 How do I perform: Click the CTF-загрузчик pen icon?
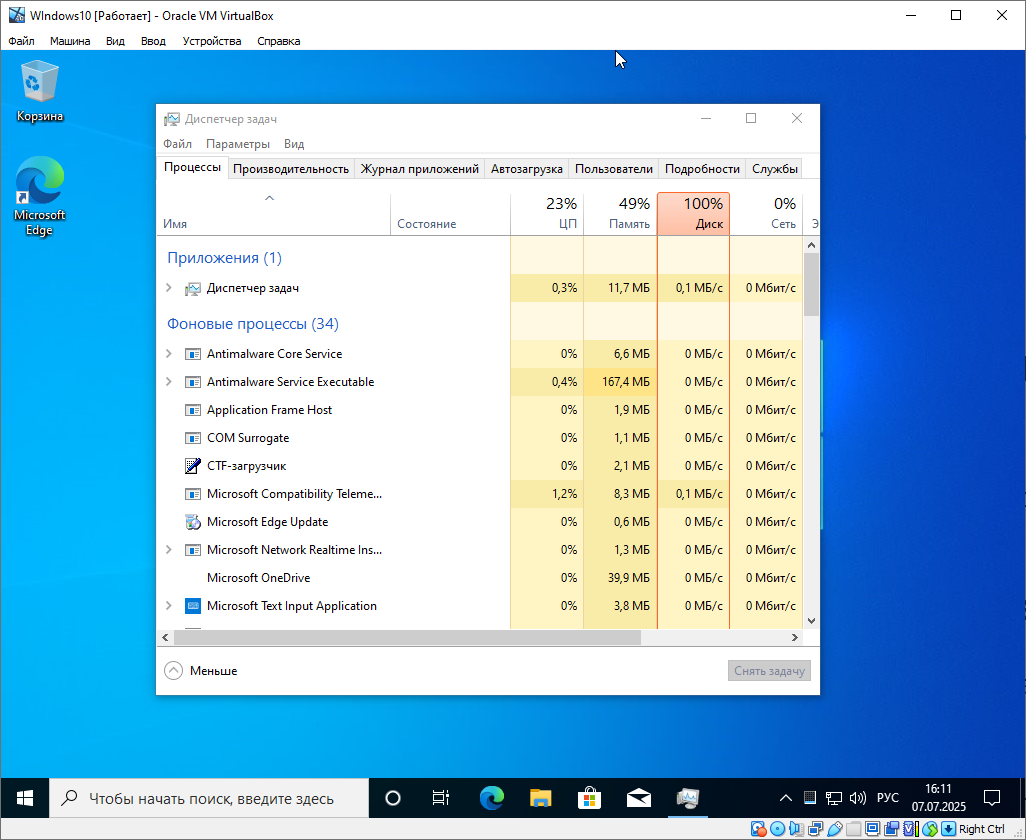[x=192, y=466]
